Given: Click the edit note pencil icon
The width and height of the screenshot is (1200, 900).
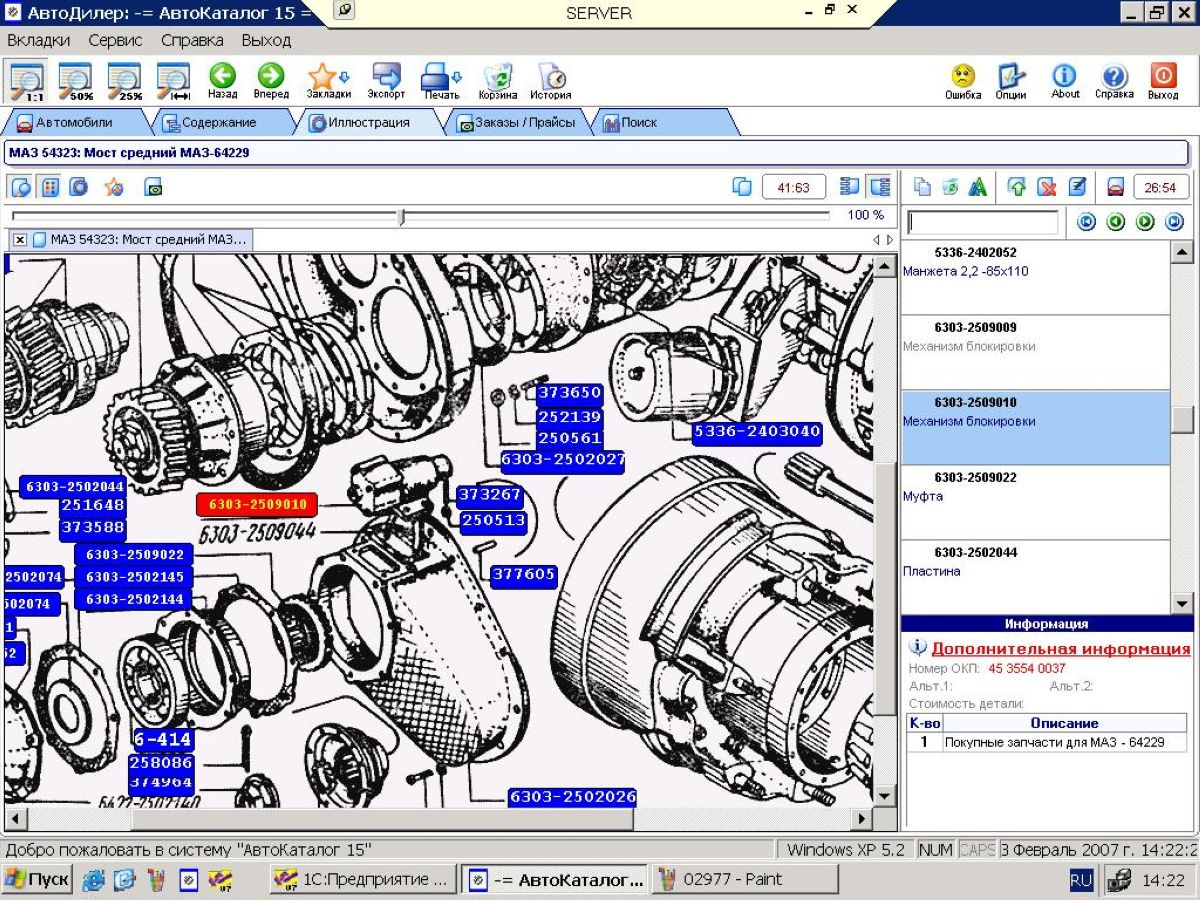Looking at the screenshot, I should tap(1077, 187).
